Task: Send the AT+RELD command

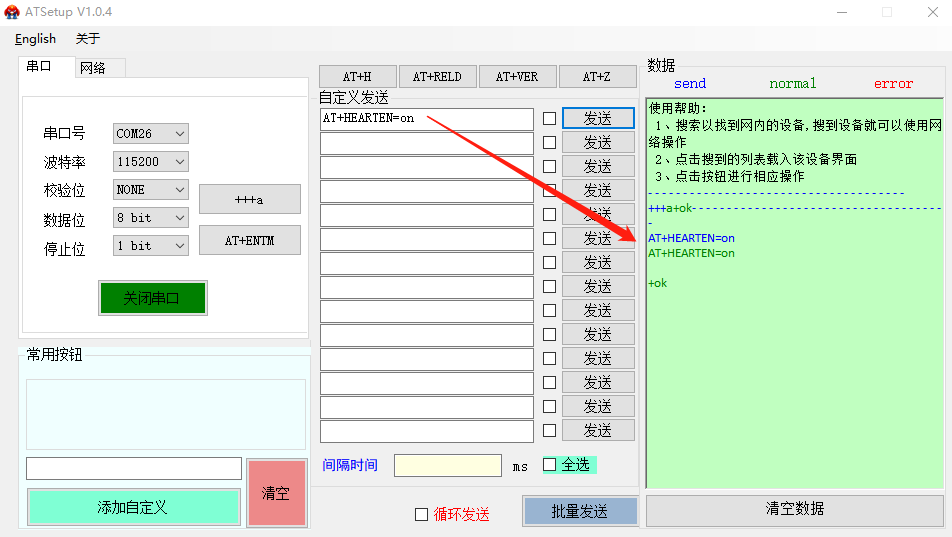Action: [437, 77]
